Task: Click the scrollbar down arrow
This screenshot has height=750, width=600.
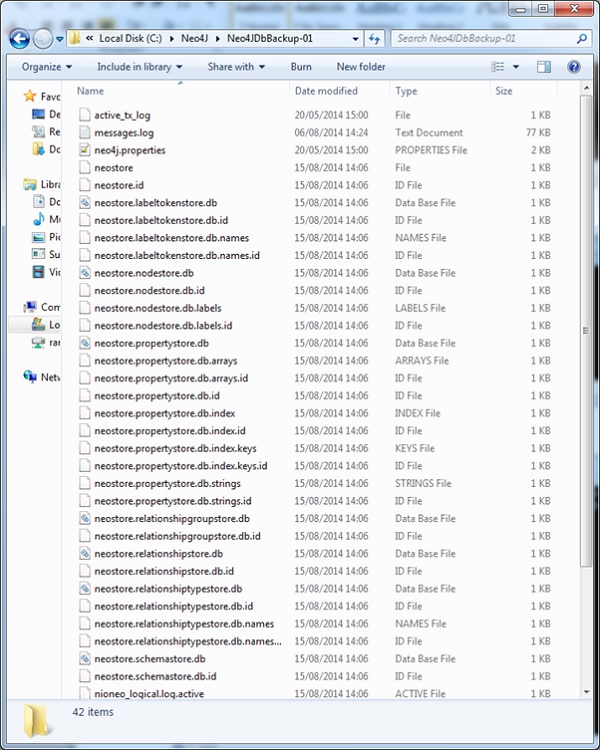Action: 586,692
